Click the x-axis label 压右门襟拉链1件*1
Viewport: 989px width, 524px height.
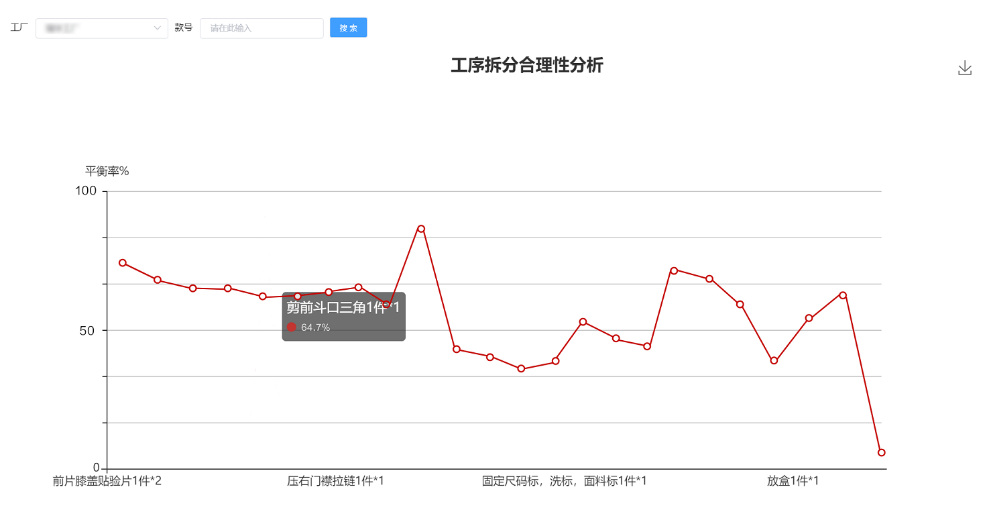[x=335, y=481]
